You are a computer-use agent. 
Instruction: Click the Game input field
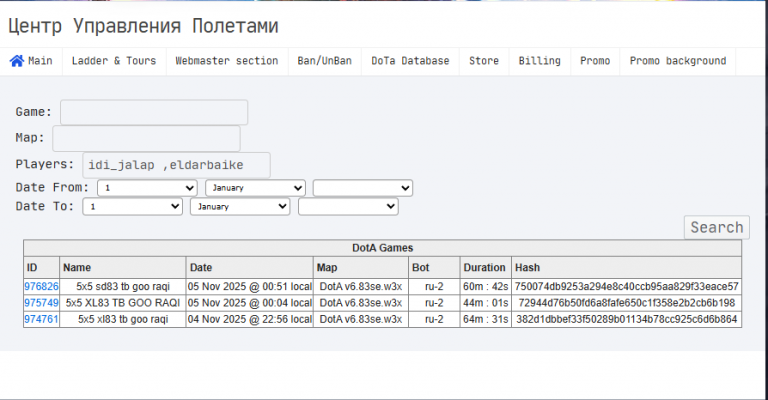click(x=154, y=113)
